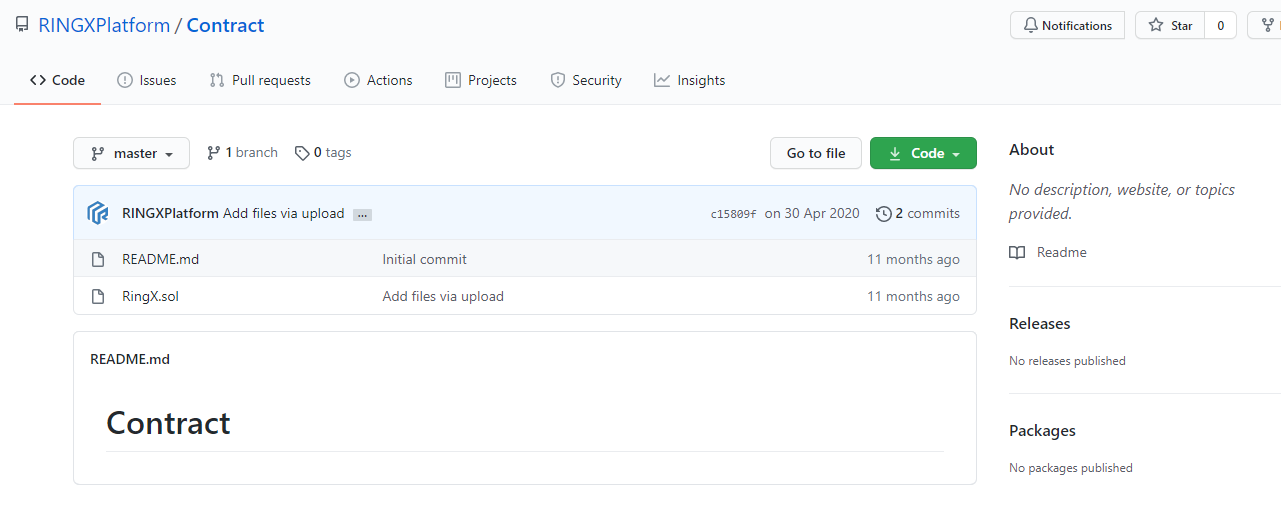1281x510 pixels.
Task: Open the RingX.sol file
Action: coord(150,296)
